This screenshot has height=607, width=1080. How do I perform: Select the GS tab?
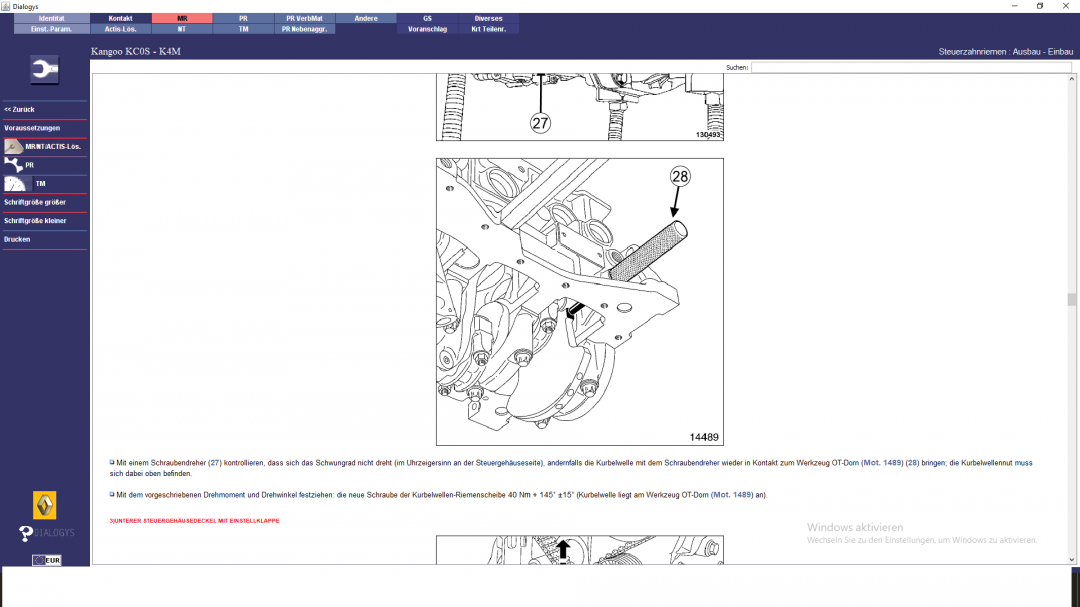click(427, 19)
